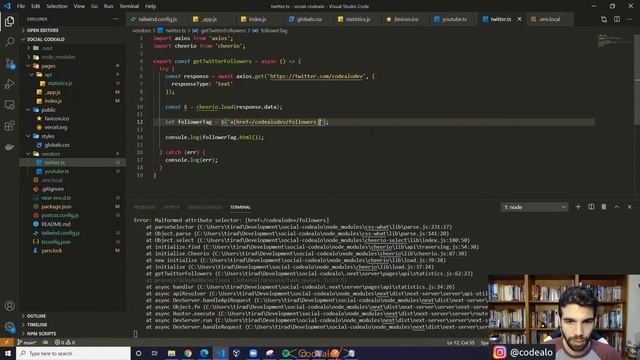Open the Docker view in activity bar
The image size is (640, 360).
[x=9, y=147]
